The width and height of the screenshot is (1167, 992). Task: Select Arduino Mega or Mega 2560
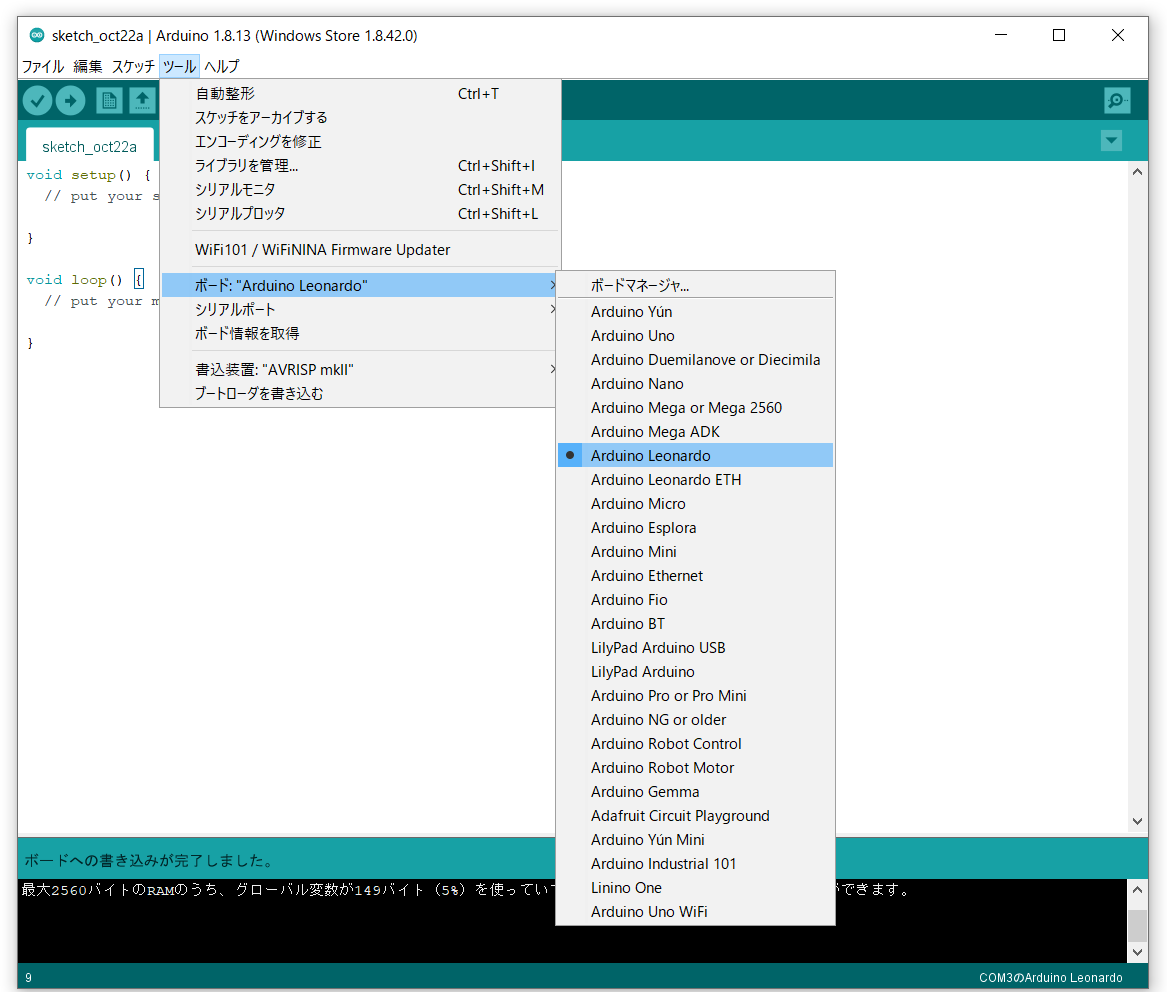click(x=695, y=407)
